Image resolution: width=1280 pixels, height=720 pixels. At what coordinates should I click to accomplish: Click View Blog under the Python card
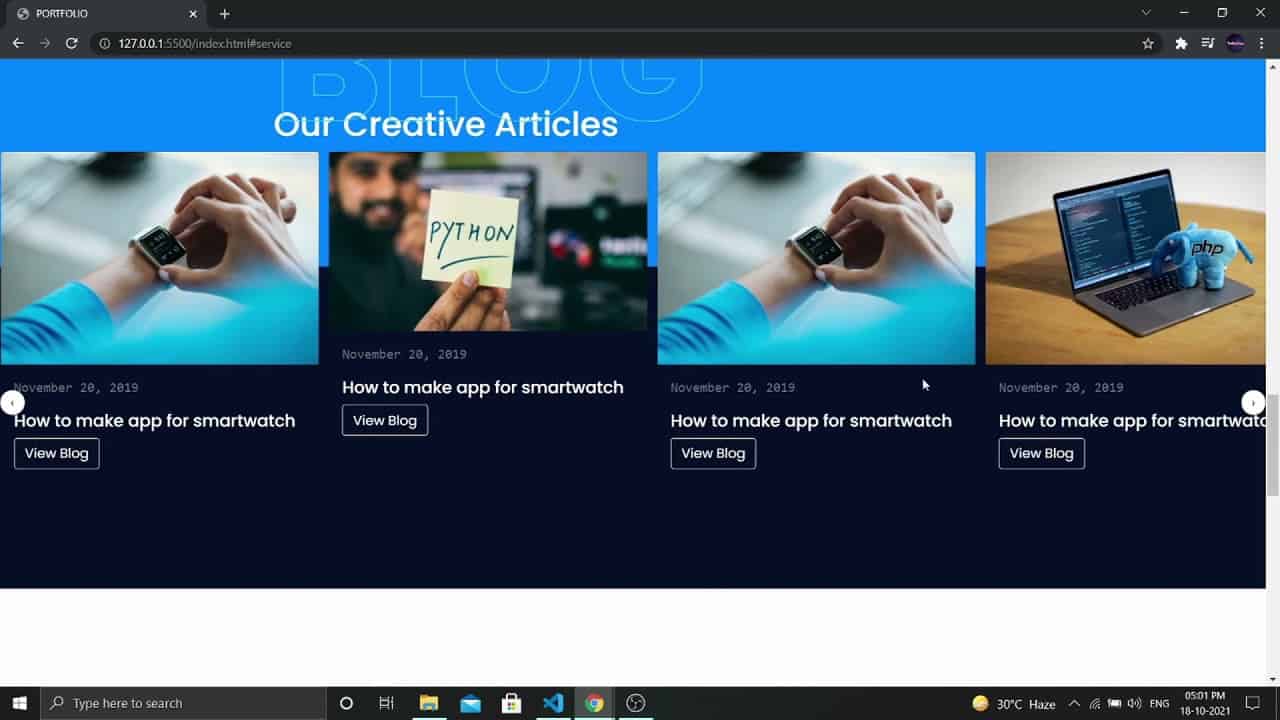pos(385,420)
